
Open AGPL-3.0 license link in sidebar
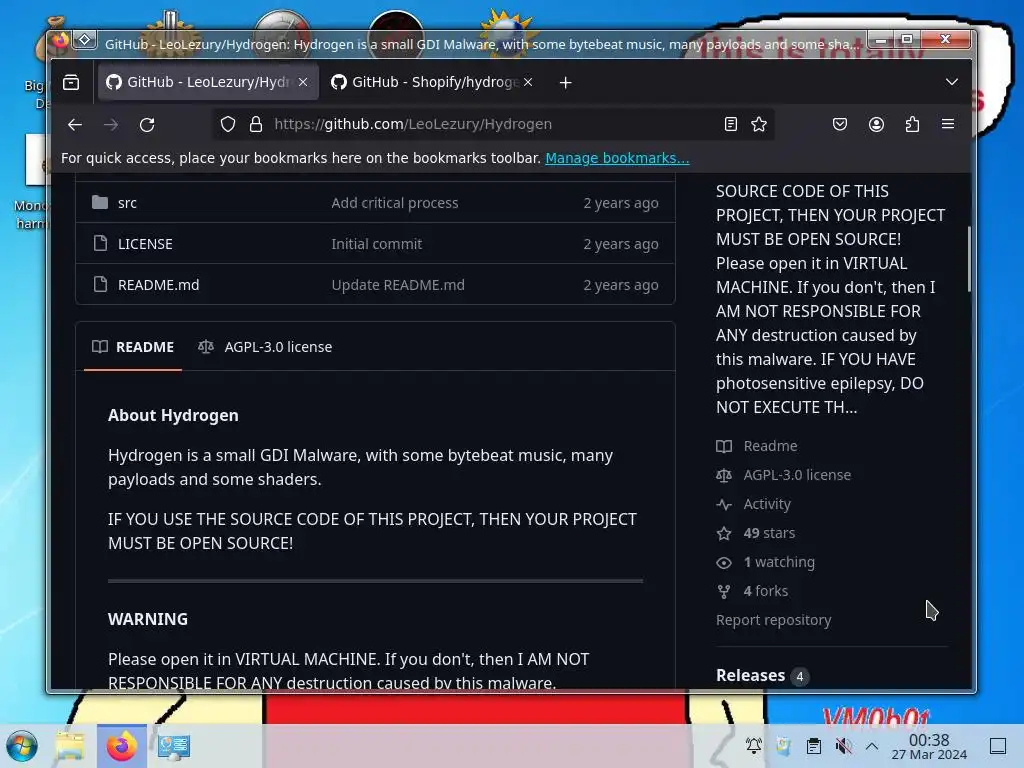tap(784, 475)
